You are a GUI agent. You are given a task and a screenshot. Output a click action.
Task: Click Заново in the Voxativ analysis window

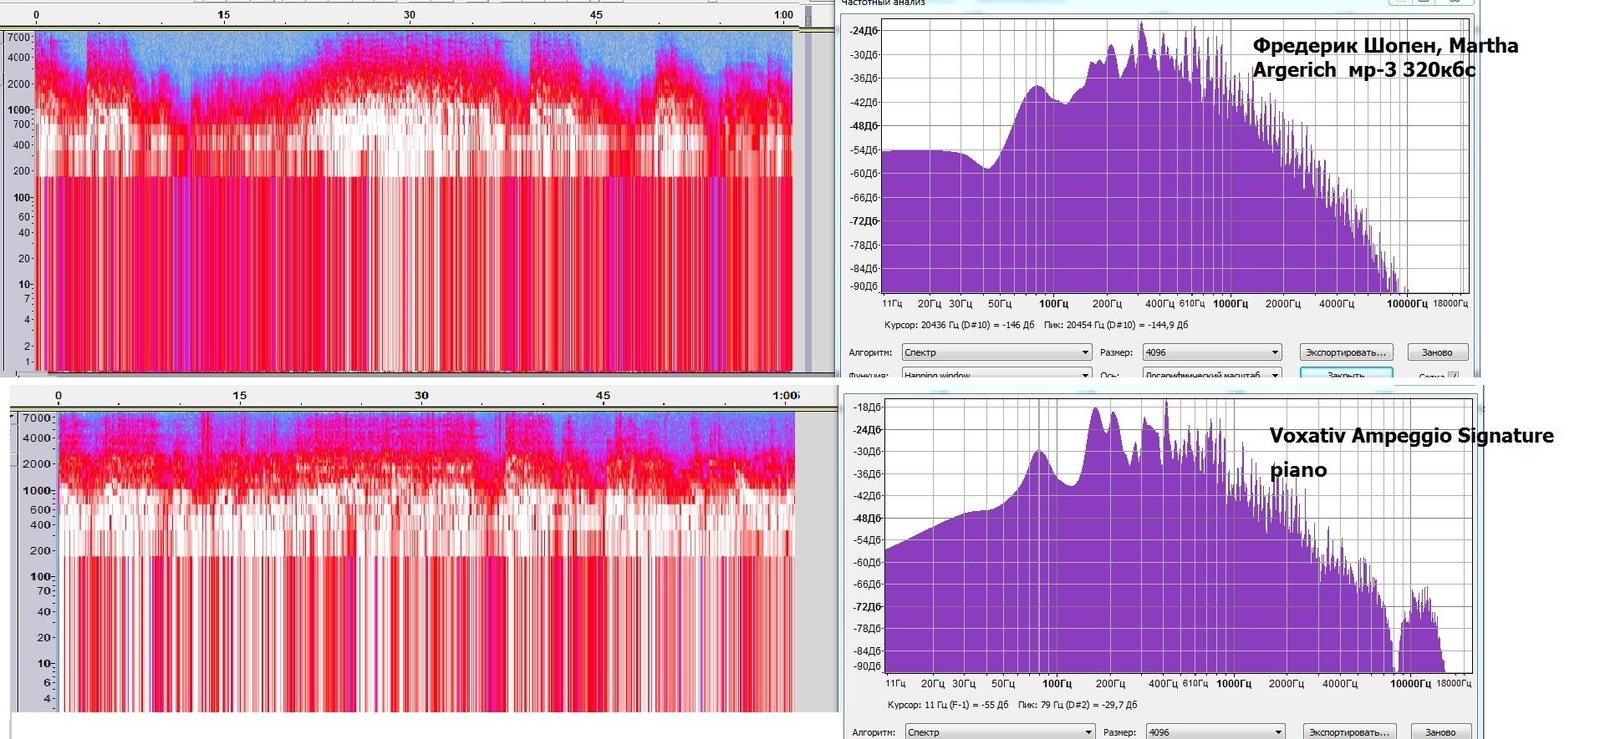[1440, 732]
